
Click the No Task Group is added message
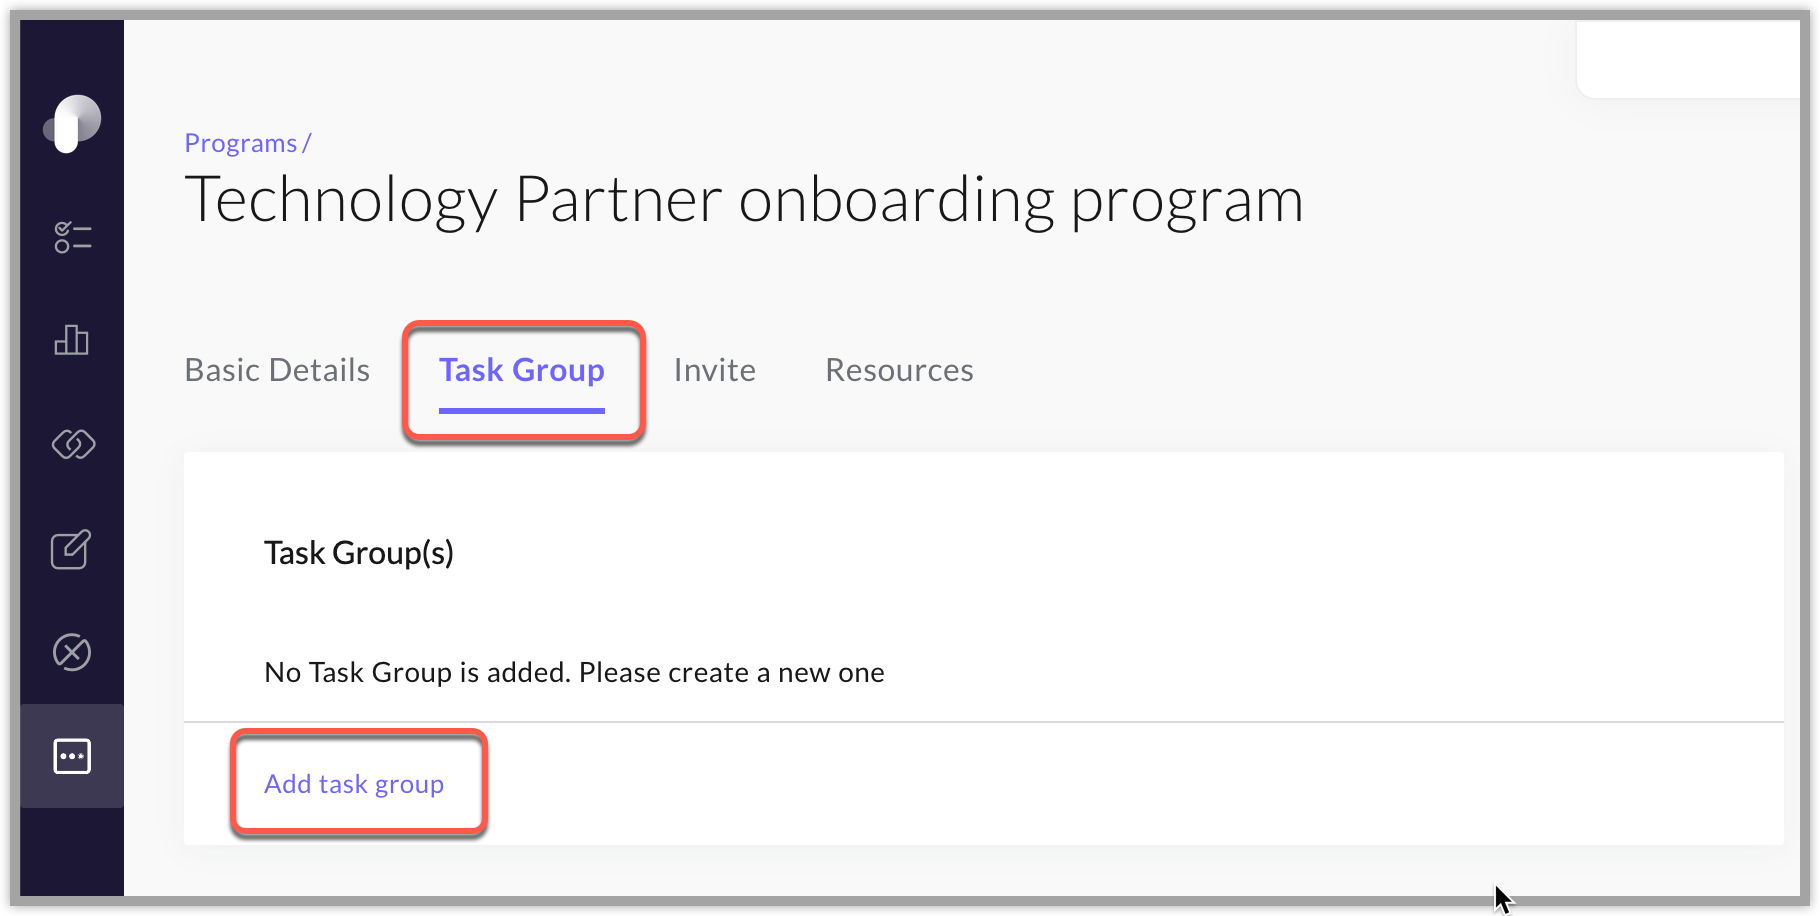coord(574,672)
